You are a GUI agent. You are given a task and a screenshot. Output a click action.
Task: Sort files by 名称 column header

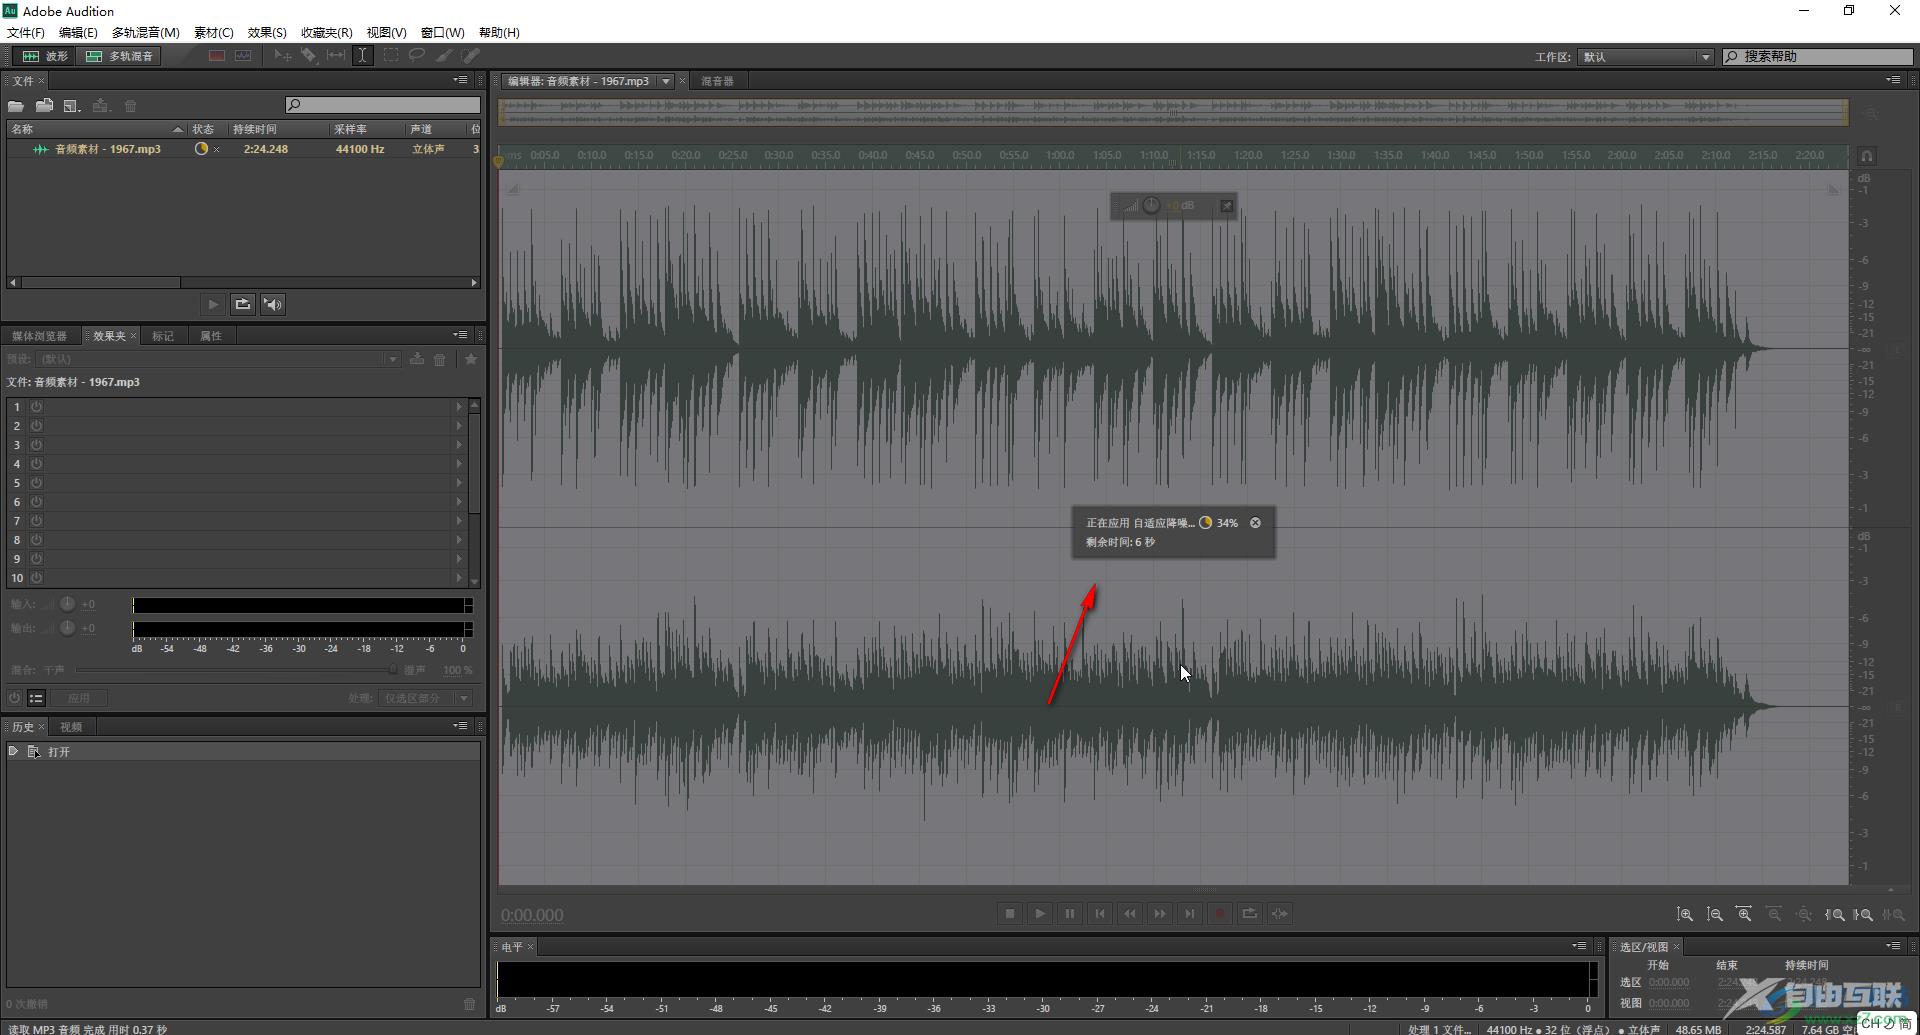(96, 129)
